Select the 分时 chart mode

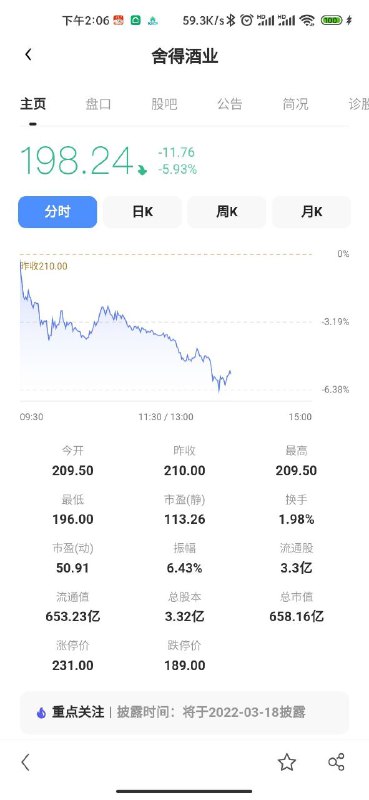(x=58, y=212)
